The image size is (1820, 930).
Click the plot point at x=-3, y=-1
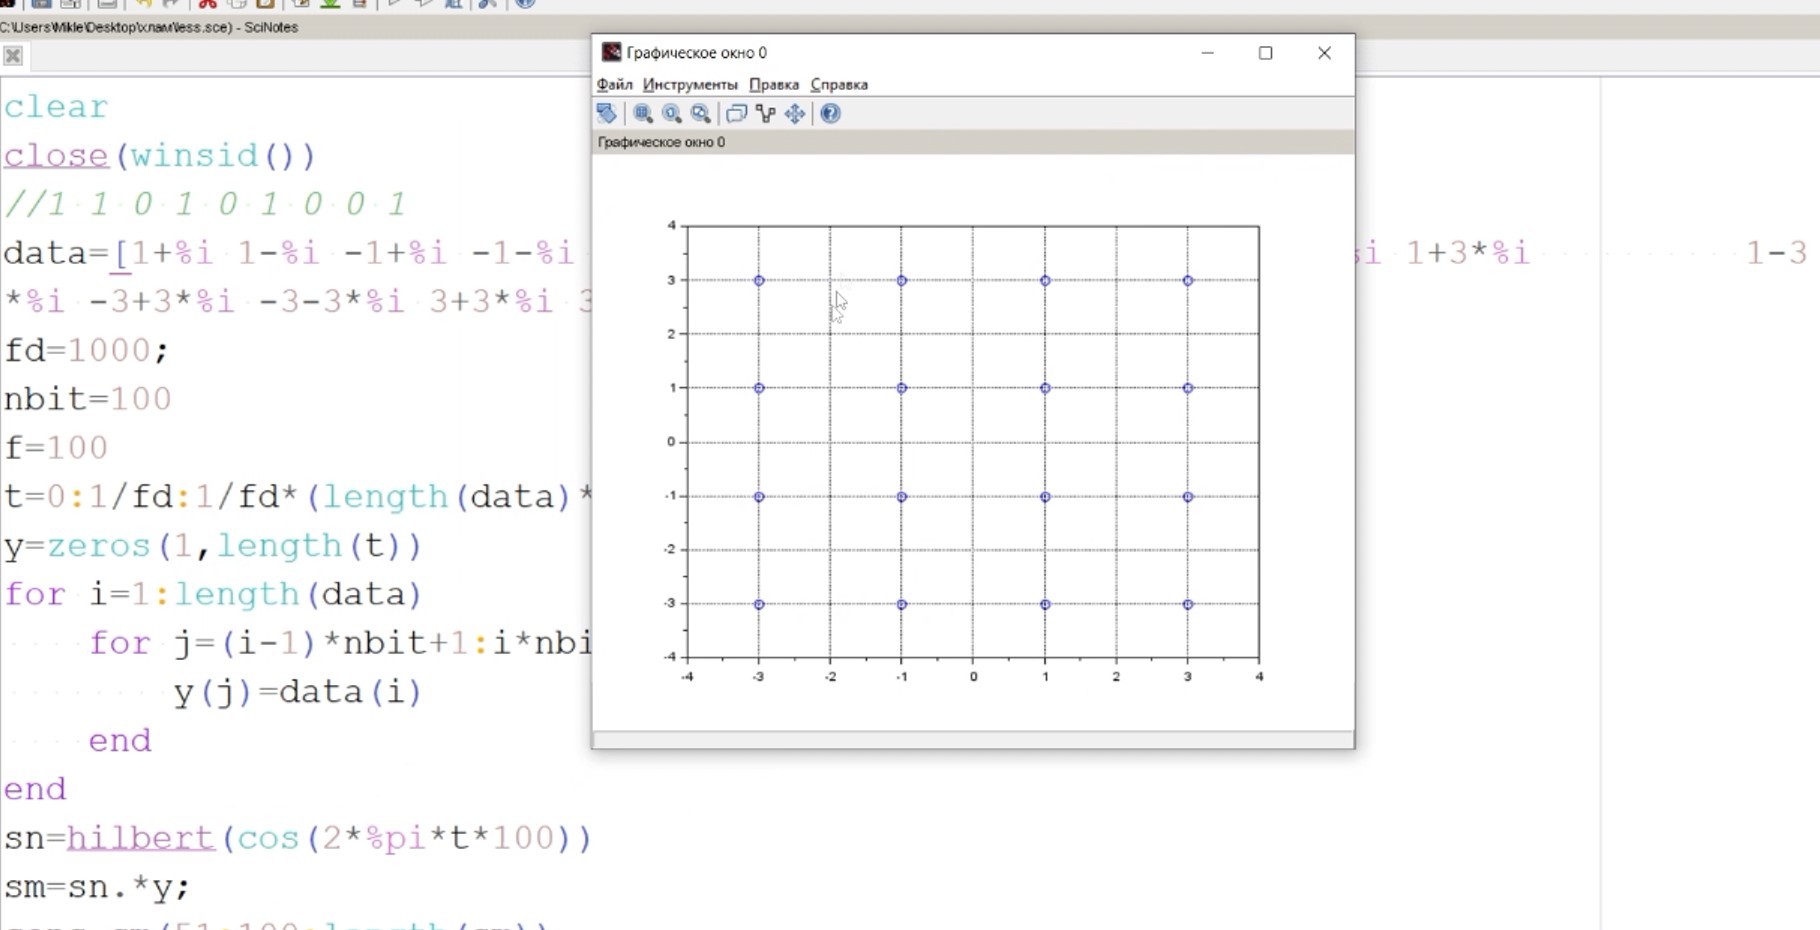click(x=759, y=497)
